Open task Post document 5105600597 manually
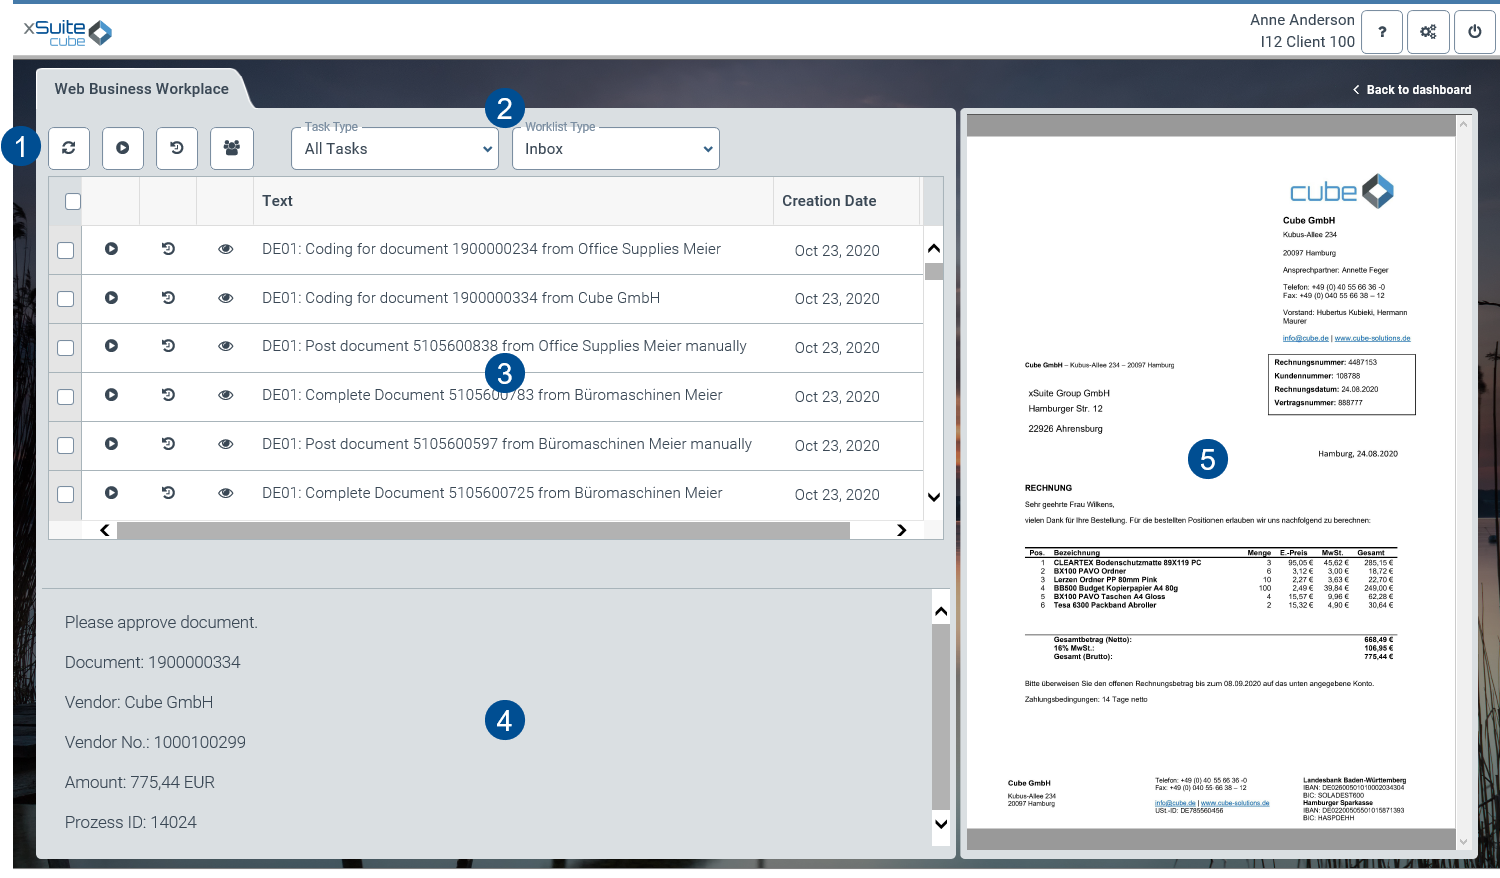Screen dimensions: 1500x878 [x=506, y=444]
